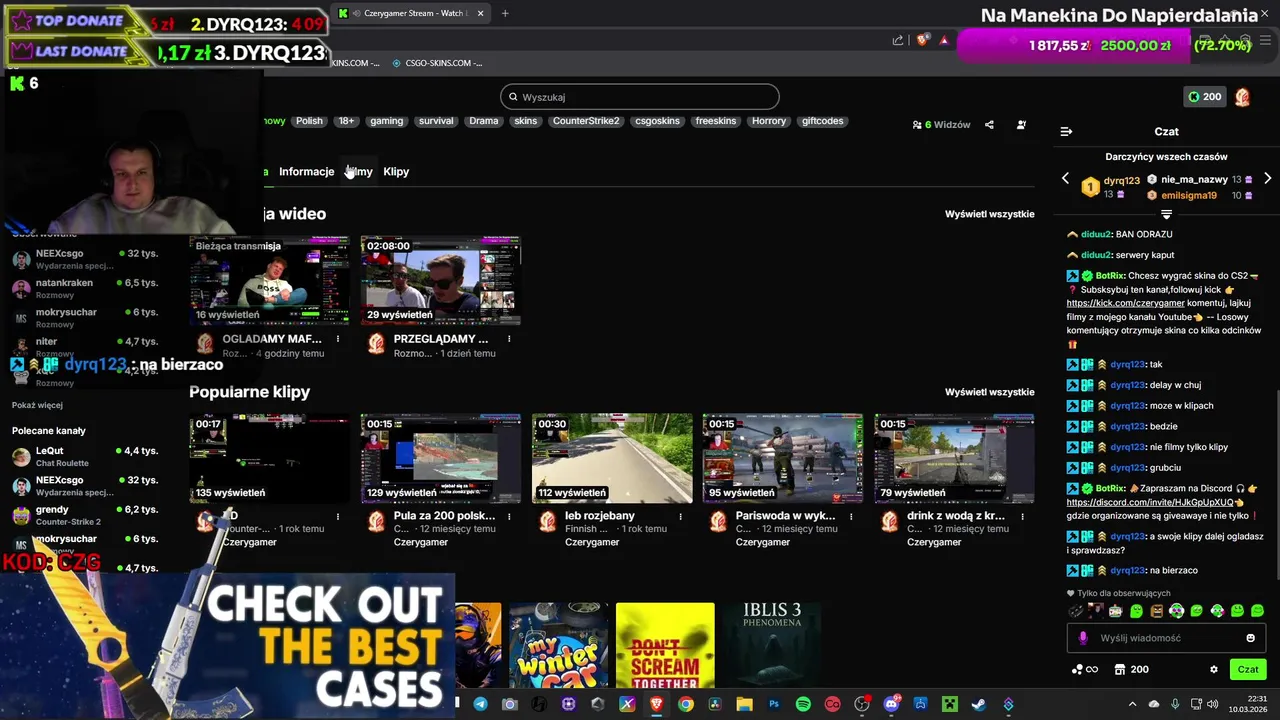The width and height of the screenshot is (1280, 720).
Task: Open the 200 Kicks balance button
Action: (x=1204, y=97)
